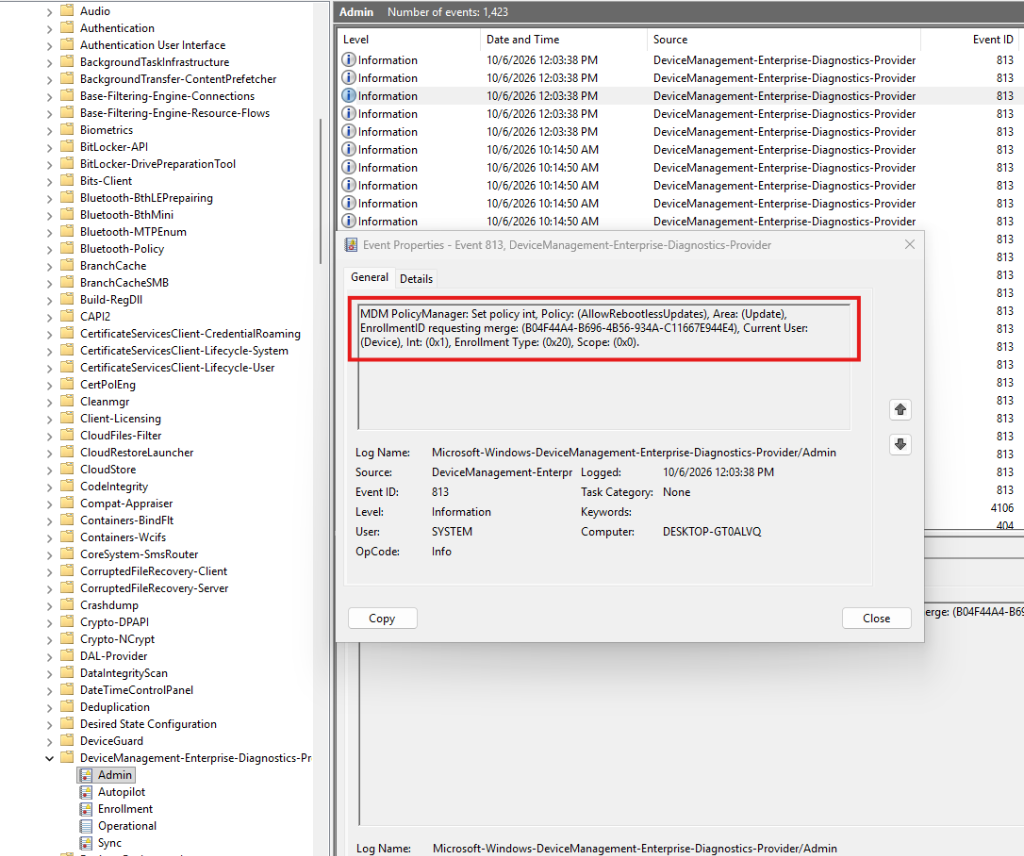Click the down arrow for next event

point(901,445)
